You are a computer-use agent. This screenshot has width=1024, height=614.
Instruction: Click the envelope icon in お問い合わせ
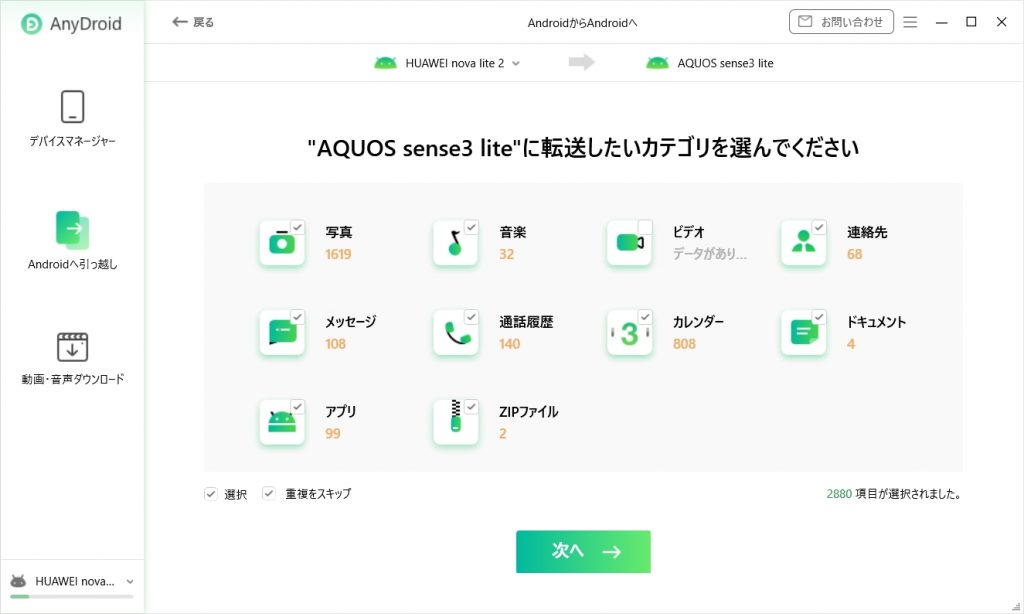pyautogui.click(x=805, y=22)
